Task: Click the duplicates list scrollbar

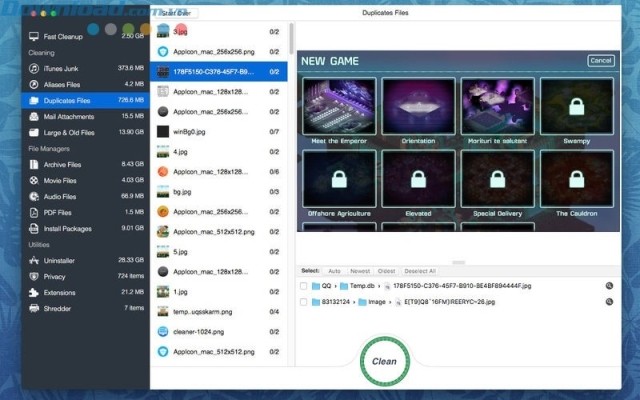Action: click(x=291, y=39)
